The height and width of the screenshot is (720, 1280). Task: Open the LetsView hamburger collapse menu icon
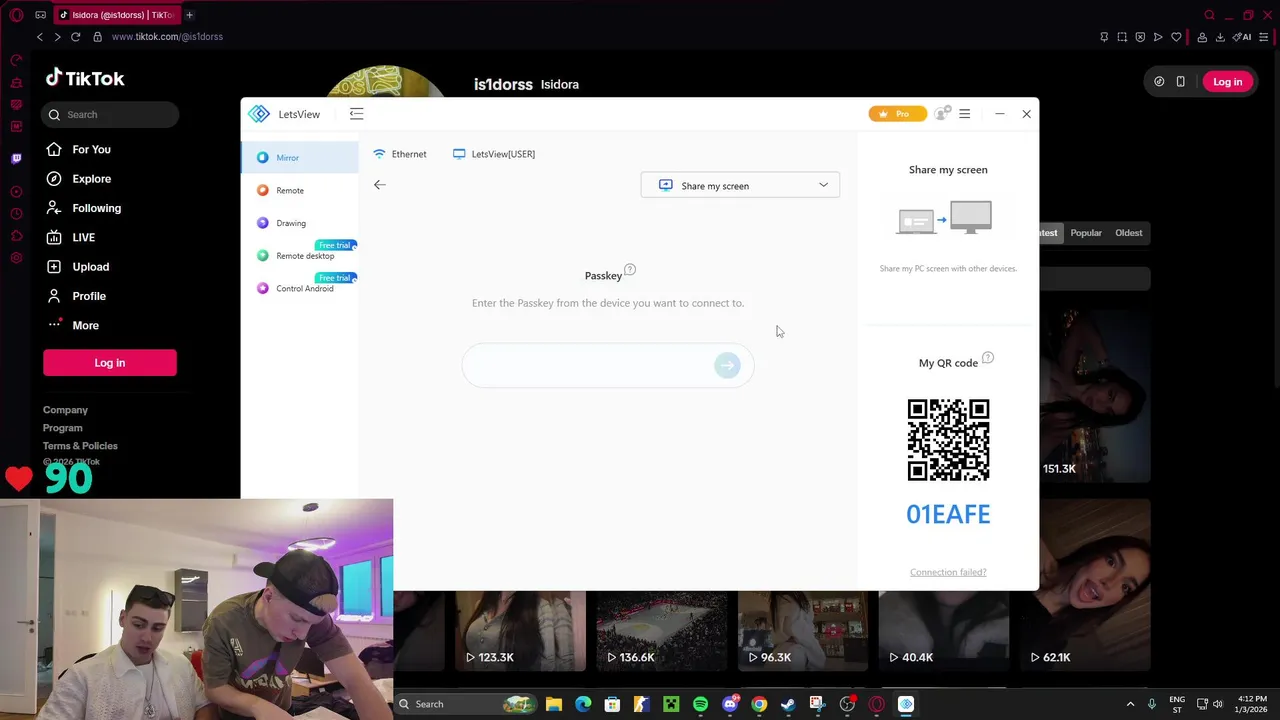356,114
